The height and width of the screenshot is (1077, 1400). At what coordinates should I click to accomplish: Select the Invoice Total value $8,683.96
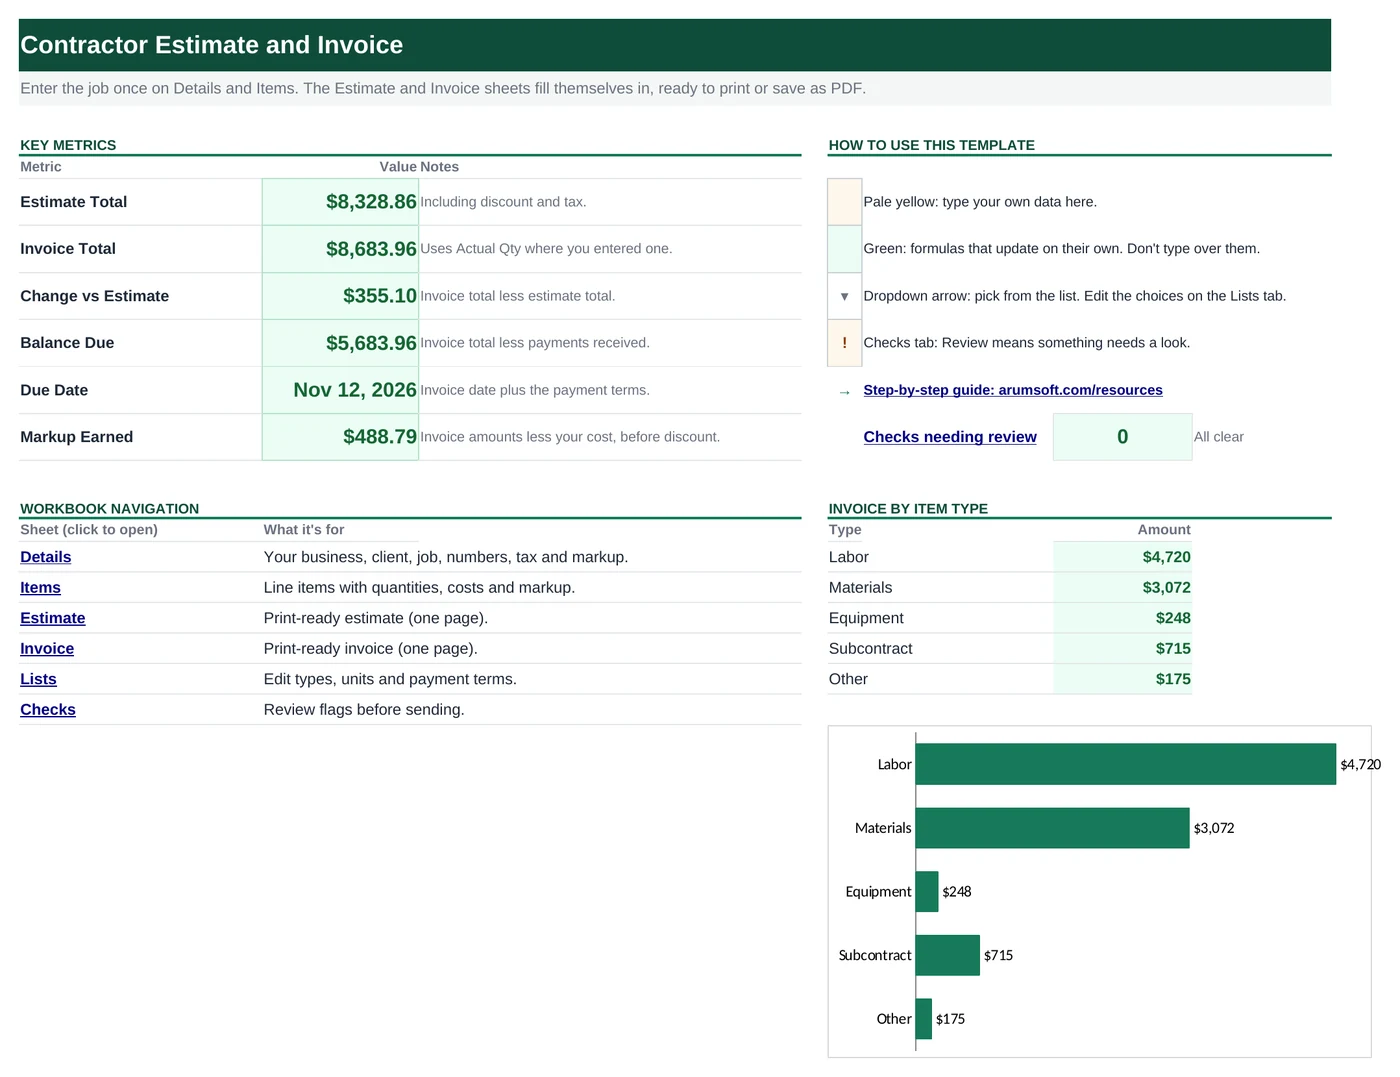340,249
